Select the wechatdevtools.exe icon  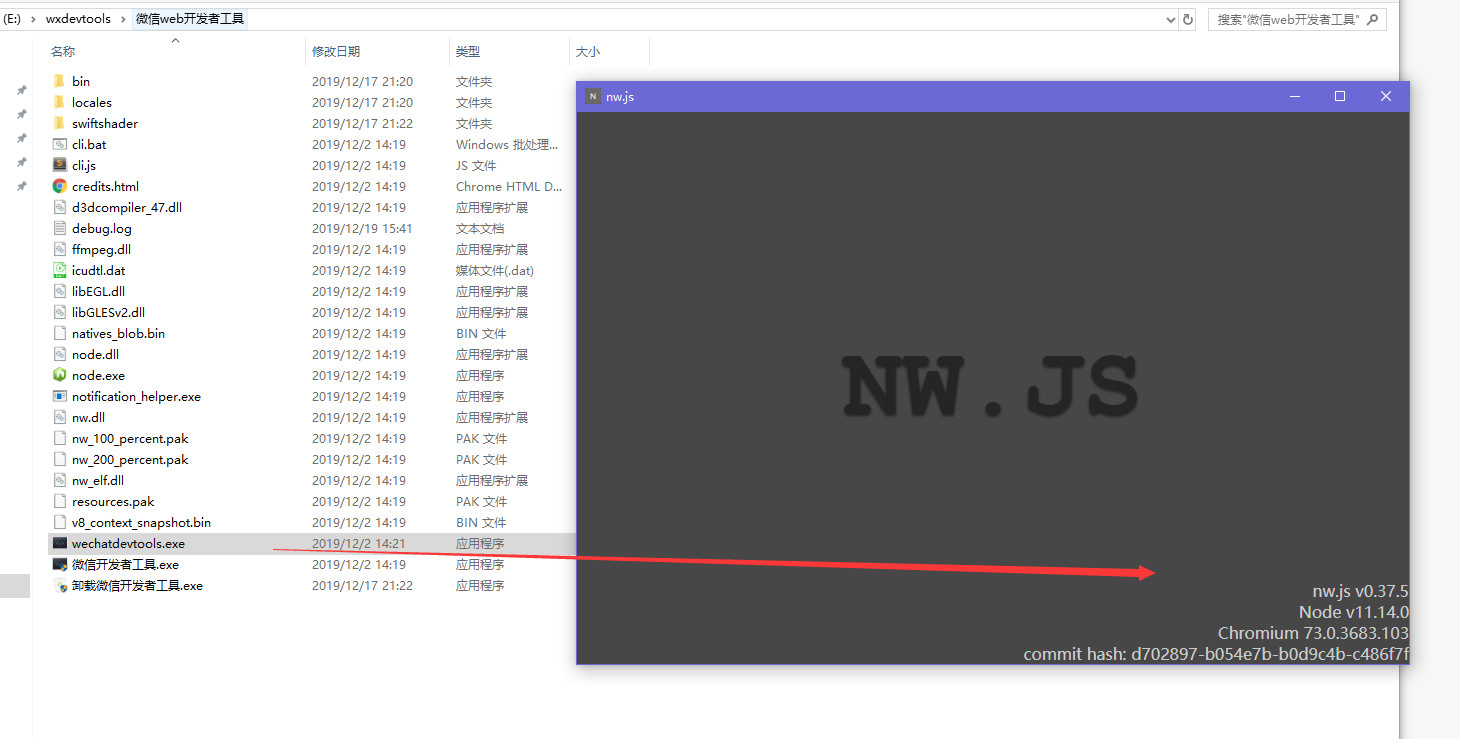59,543
